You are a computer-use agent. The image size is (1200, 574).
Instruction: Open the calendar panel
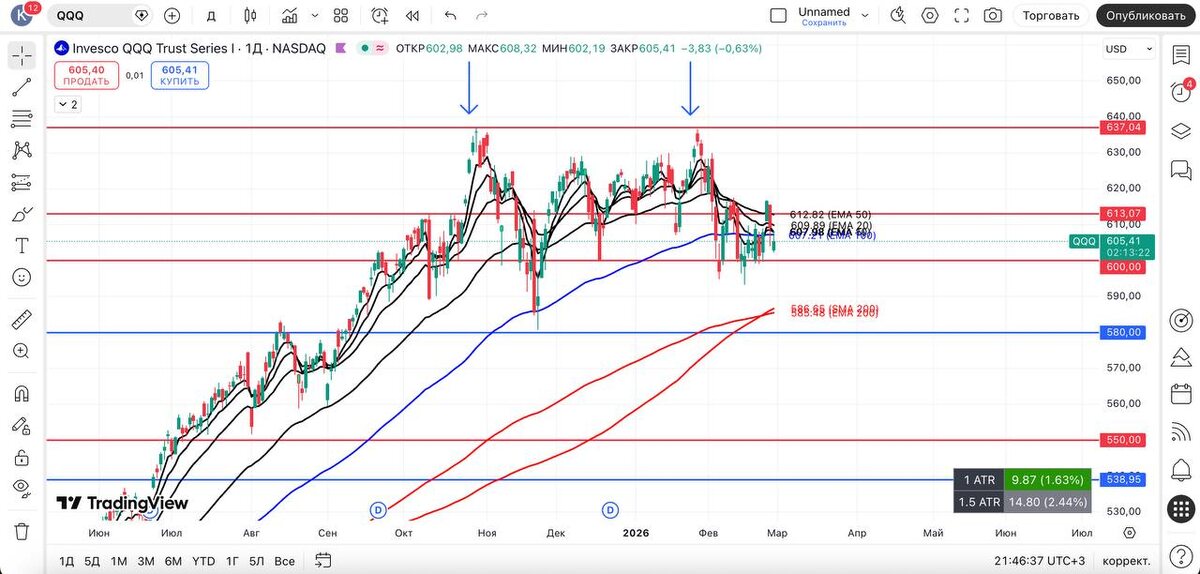point(1181,394)
